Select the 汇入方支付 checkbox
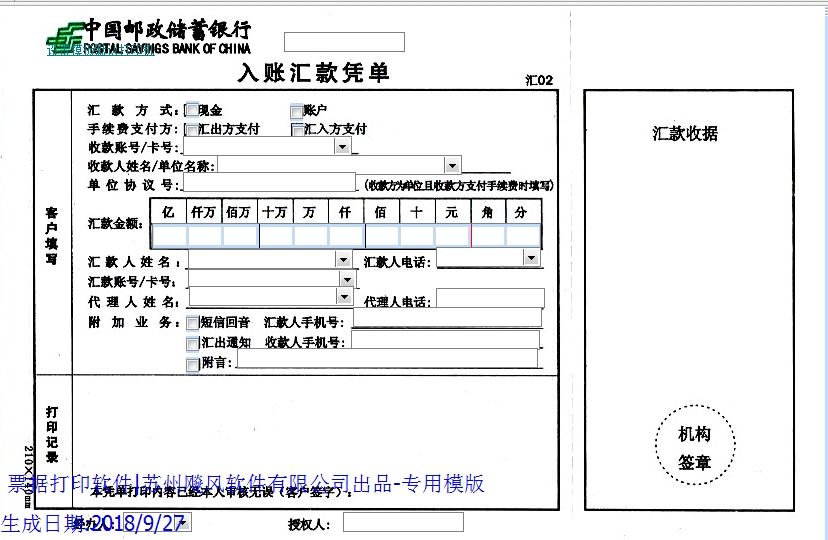The image size is (828, 540). click(x=298, y=129)
